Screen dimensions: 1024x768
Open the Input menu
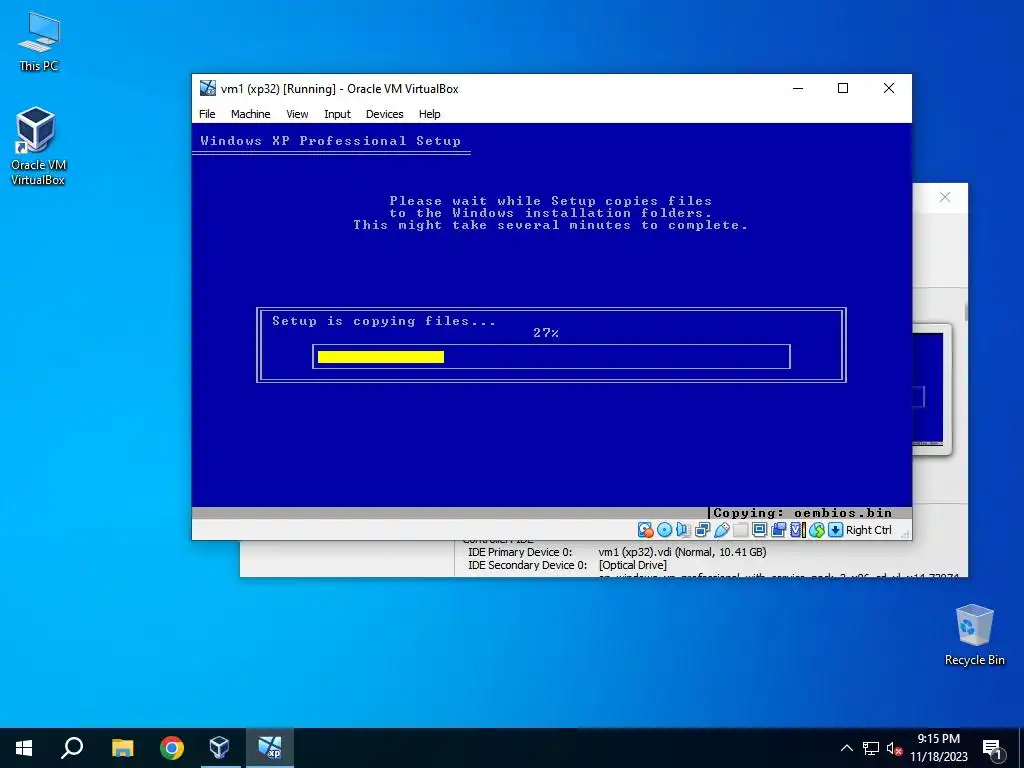pyautogui.click(x=337, y=114)
